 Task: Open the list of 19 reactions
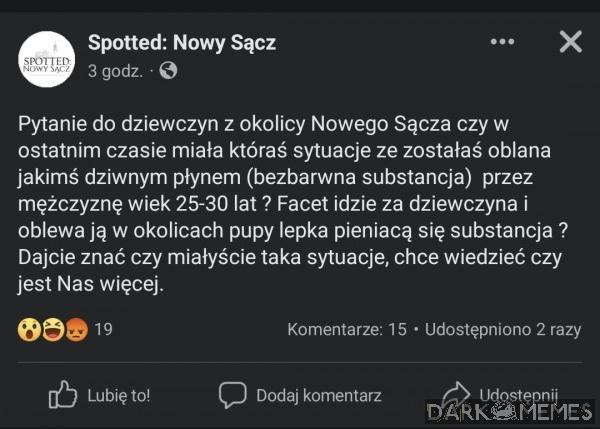pyautogui.click(x=103, y=329)
